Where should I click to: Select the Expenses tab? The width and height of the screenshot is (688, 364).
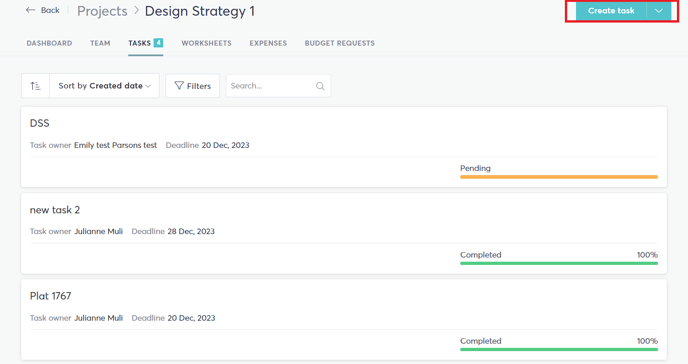point(268,43)
